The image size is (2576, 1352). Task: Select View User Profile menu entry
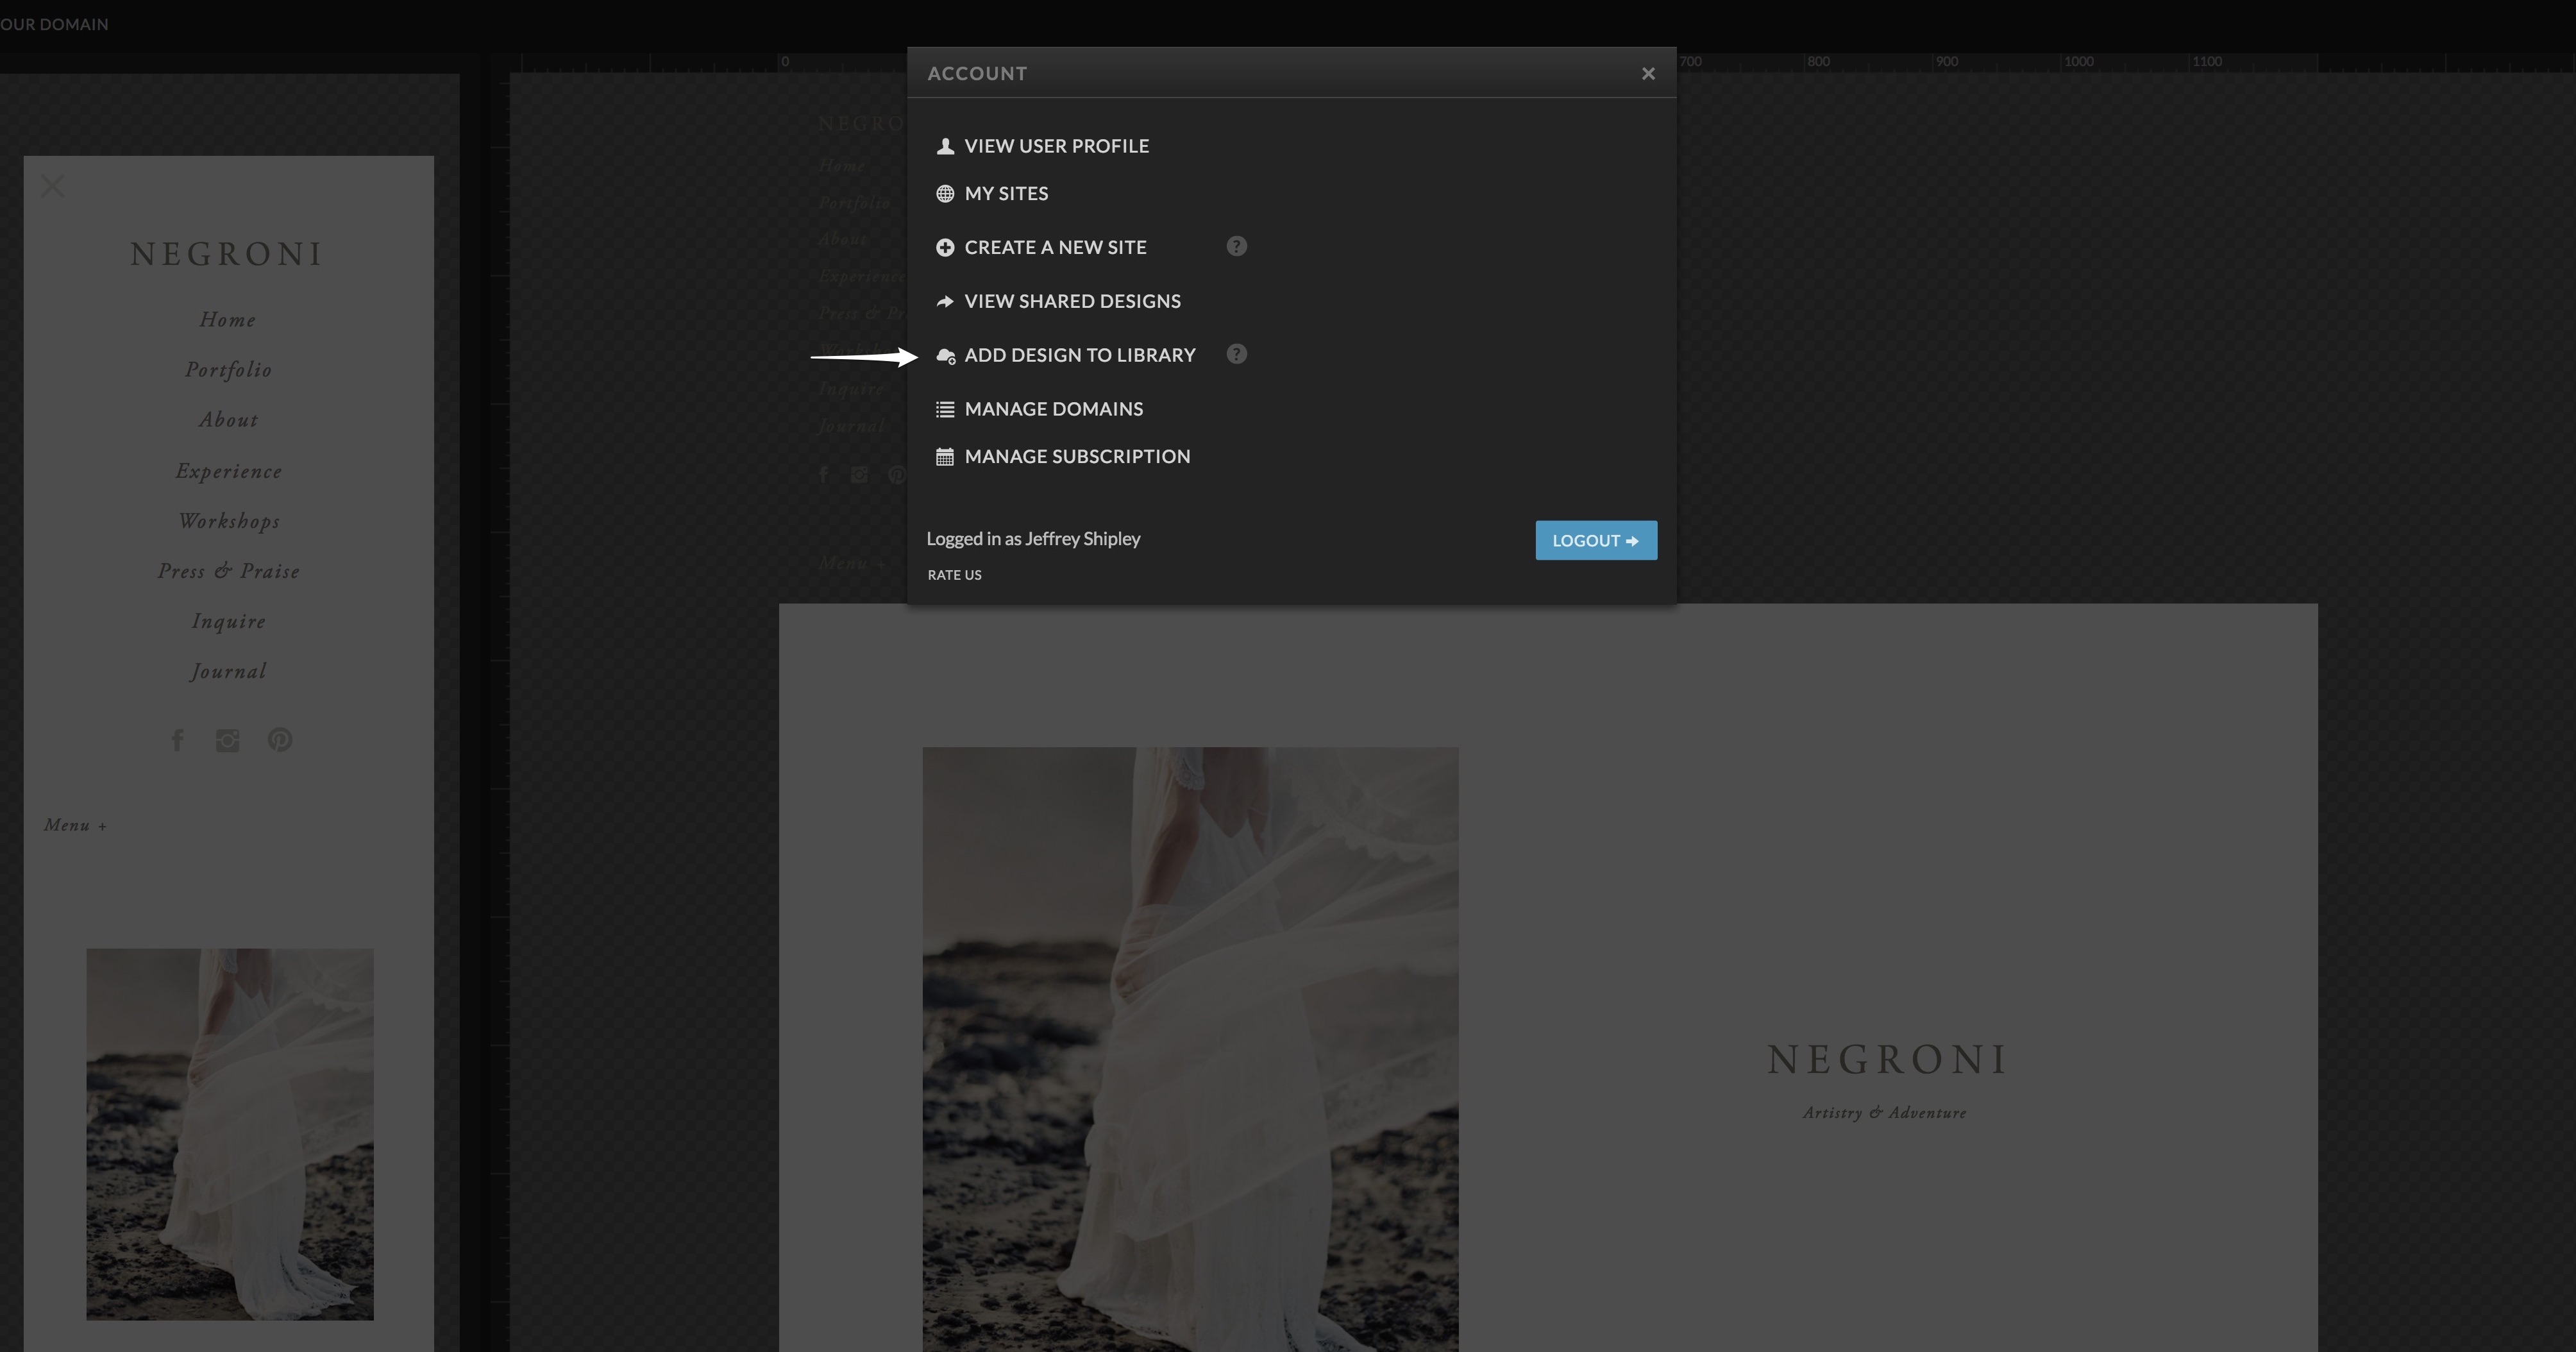coord(1056,146)
